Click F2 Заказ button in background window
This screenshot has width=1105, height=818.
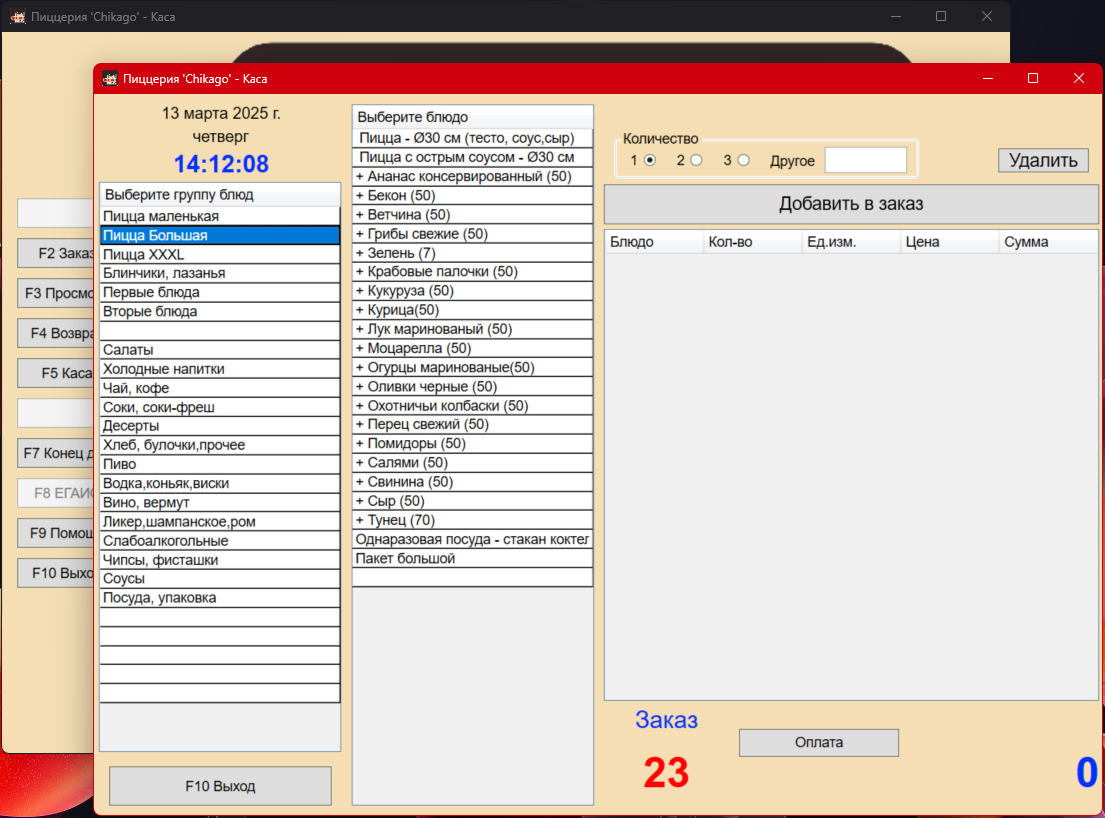(x=56, y=253)
